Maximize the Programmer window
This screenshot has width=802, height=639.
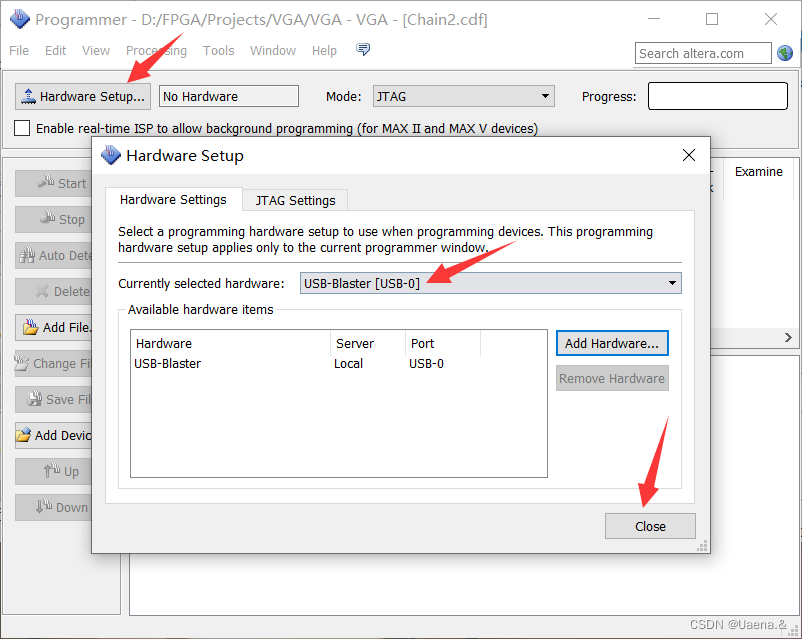tap(712, 19)
